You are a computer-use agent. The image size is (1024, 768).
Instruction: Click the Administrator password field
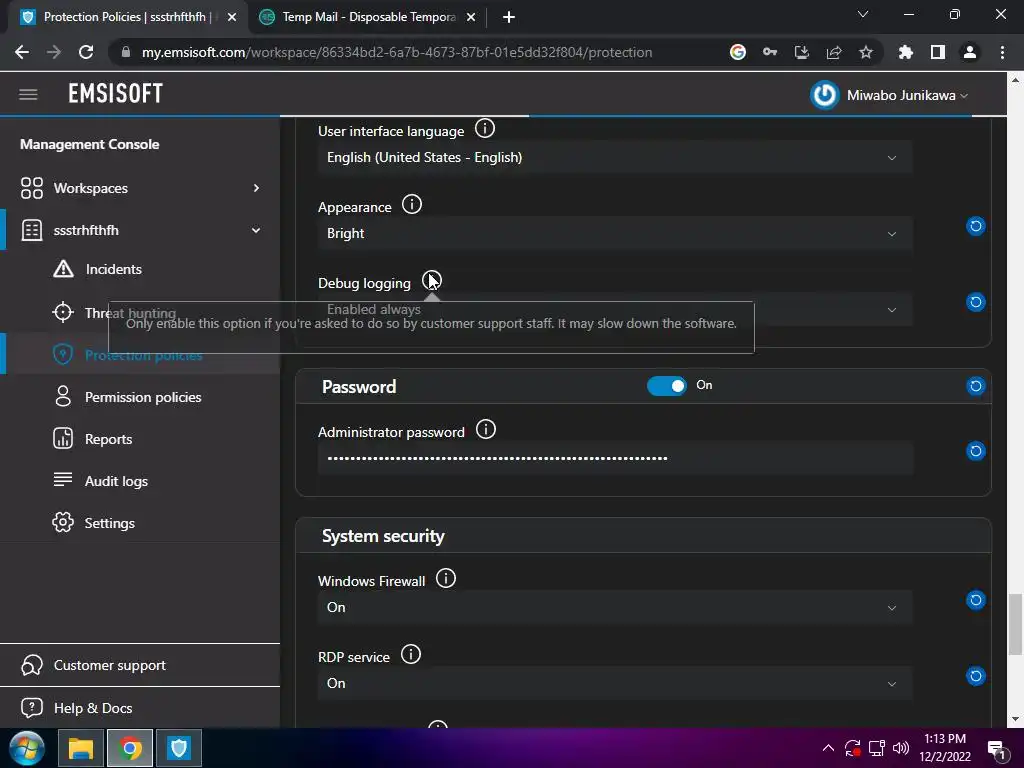[x=615, y=458]
